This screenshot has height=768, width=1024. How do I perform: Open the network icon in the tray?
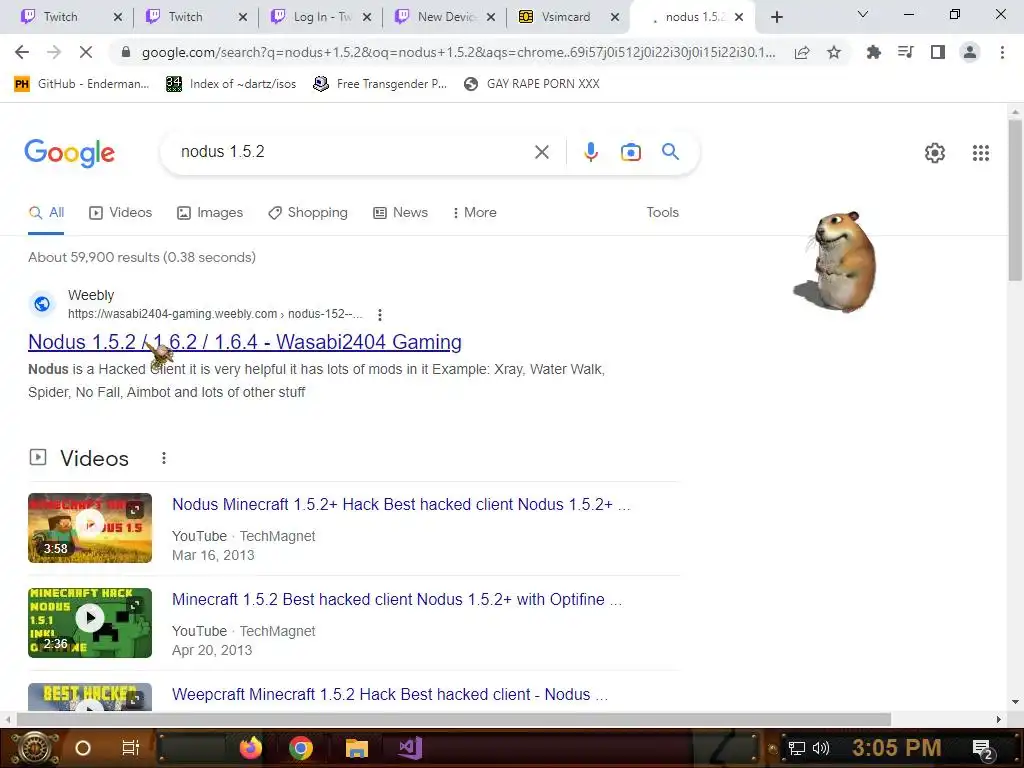tap(797, 748)
